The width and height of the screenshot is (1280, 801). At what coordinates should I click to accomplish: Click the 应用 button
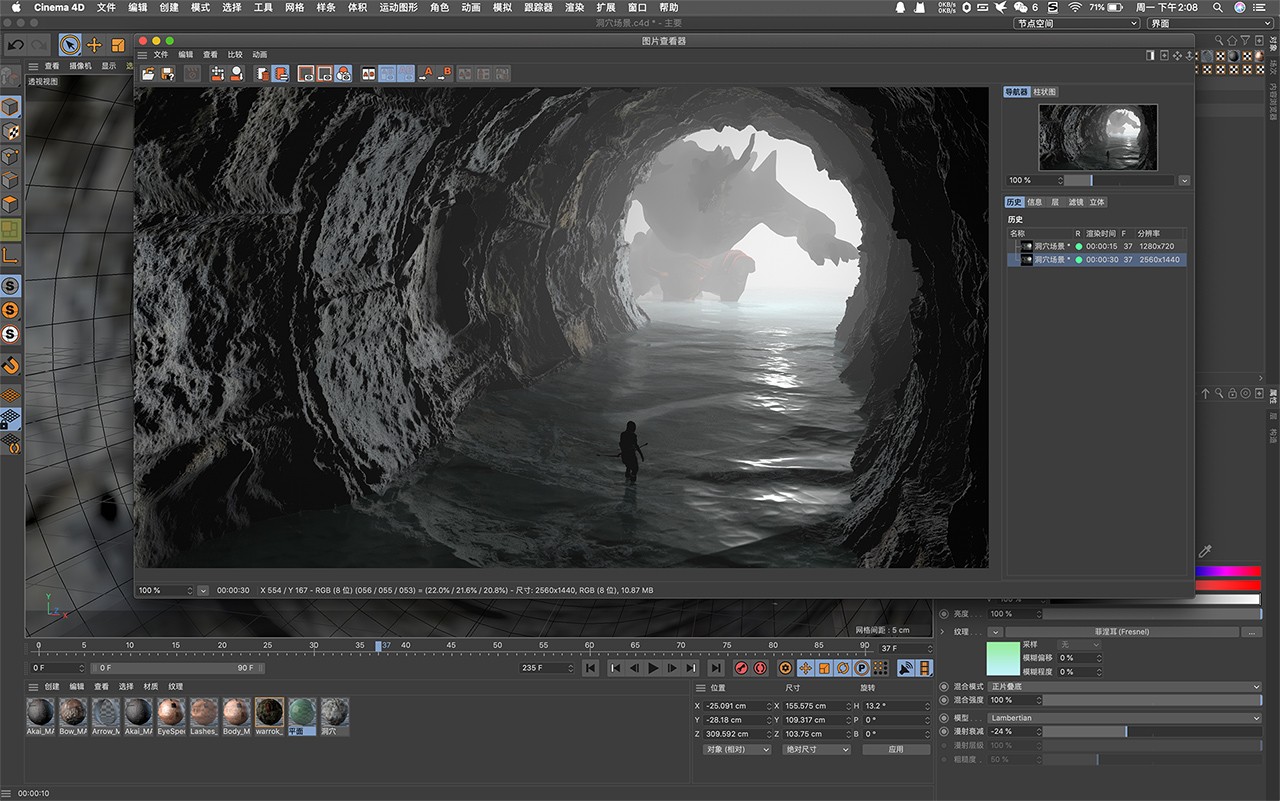tap(895, 749)
